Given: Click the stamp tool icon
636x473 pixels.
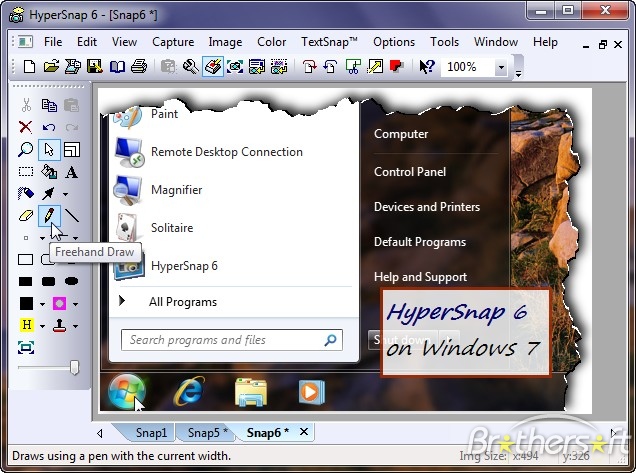Looking at the screenshot, I should pyautogui.click(x=60, y=325).
